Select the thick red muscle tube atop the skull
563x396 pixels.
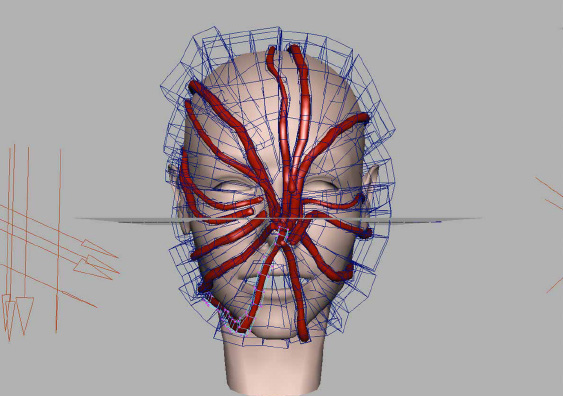(x=302, y=108)
